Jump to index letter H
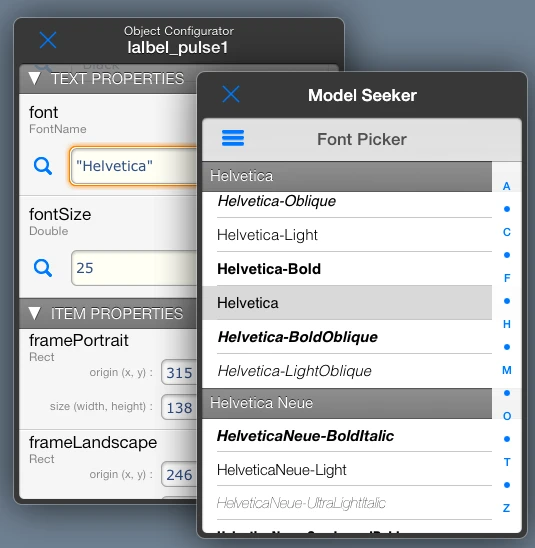Screen dimensions: 535x548 pos(507,324)
